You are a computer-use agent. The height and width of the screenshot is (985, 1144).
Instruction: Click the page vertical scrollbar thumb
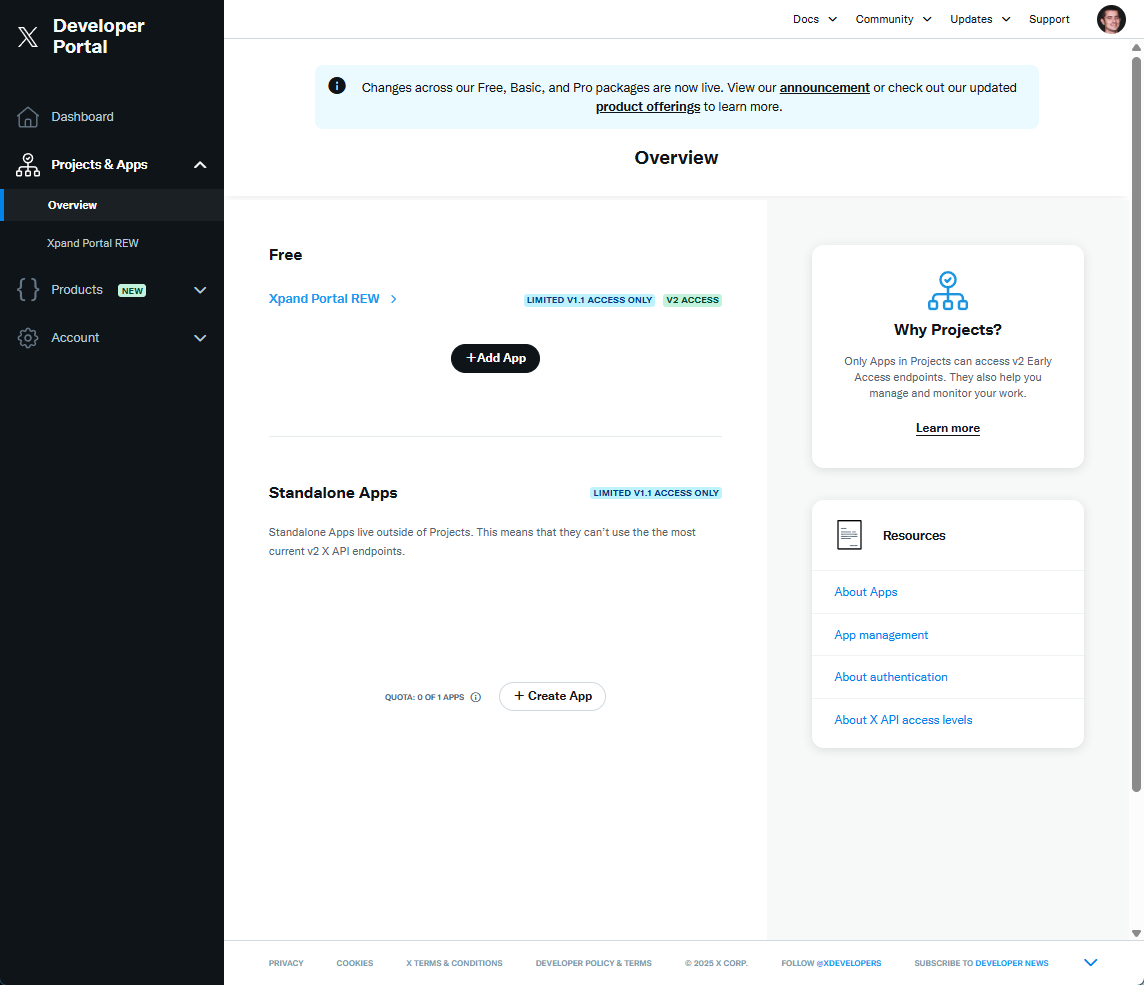[1136, 423]
